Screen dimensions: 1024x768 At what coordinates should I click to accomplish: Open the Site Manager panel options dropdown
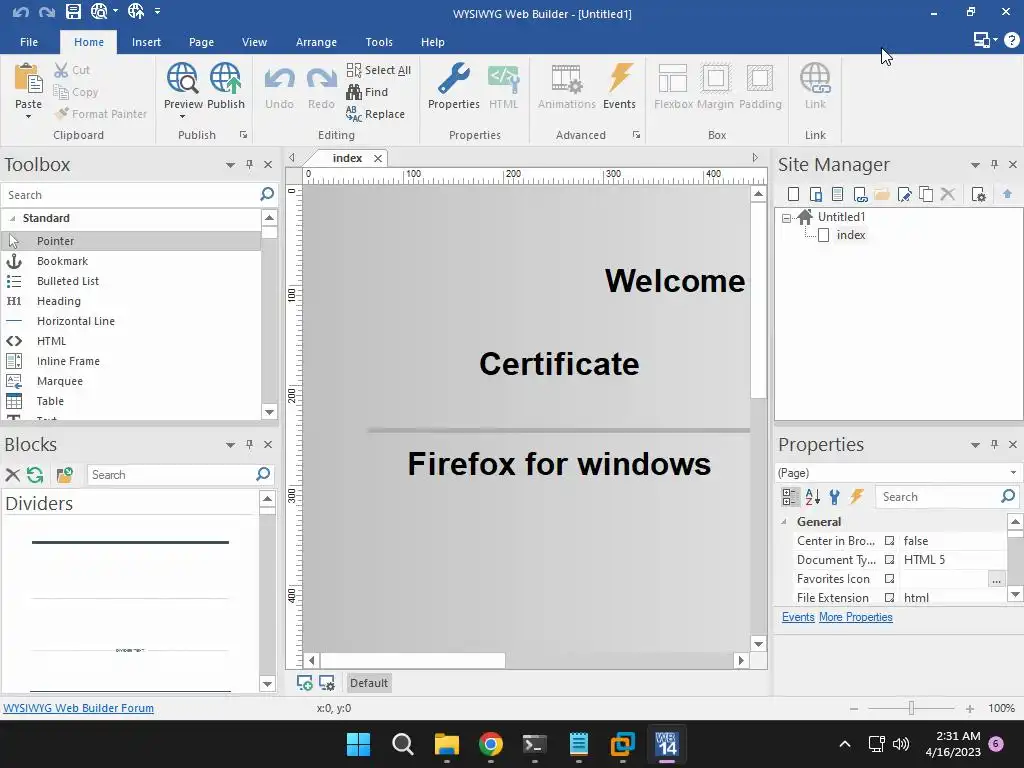pos(975,165)
